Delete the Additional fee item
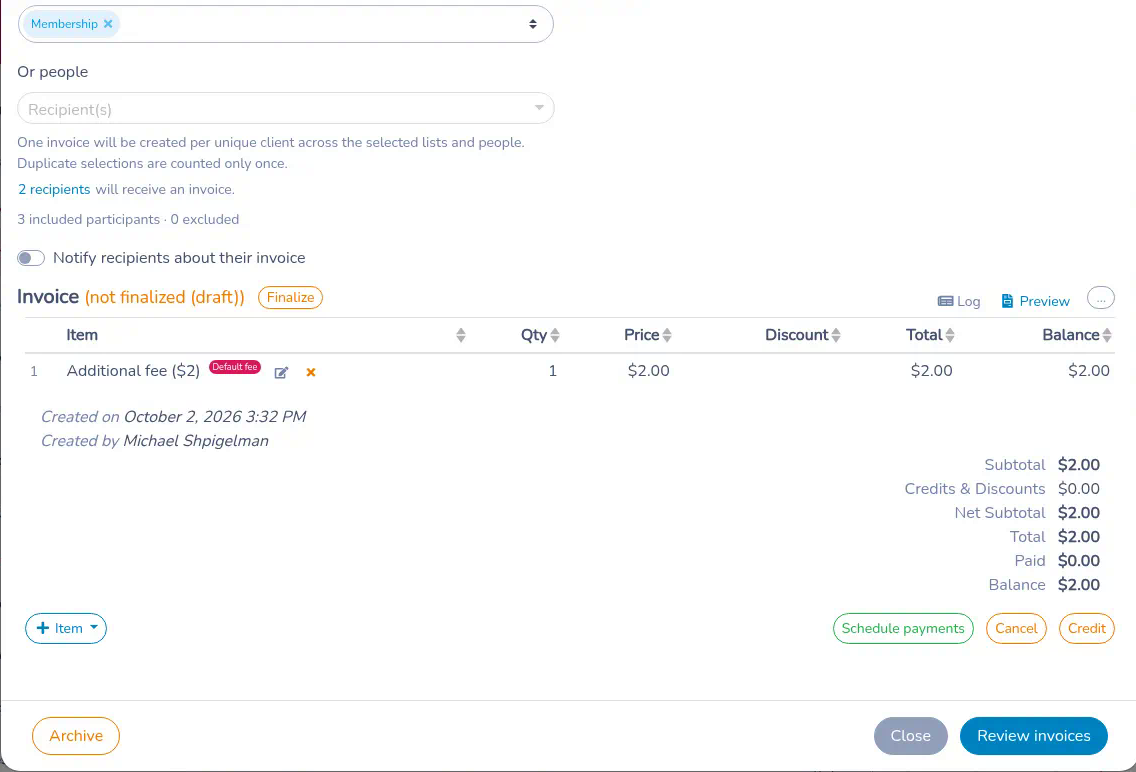The image size is (1136, 772). pos(311,372)
